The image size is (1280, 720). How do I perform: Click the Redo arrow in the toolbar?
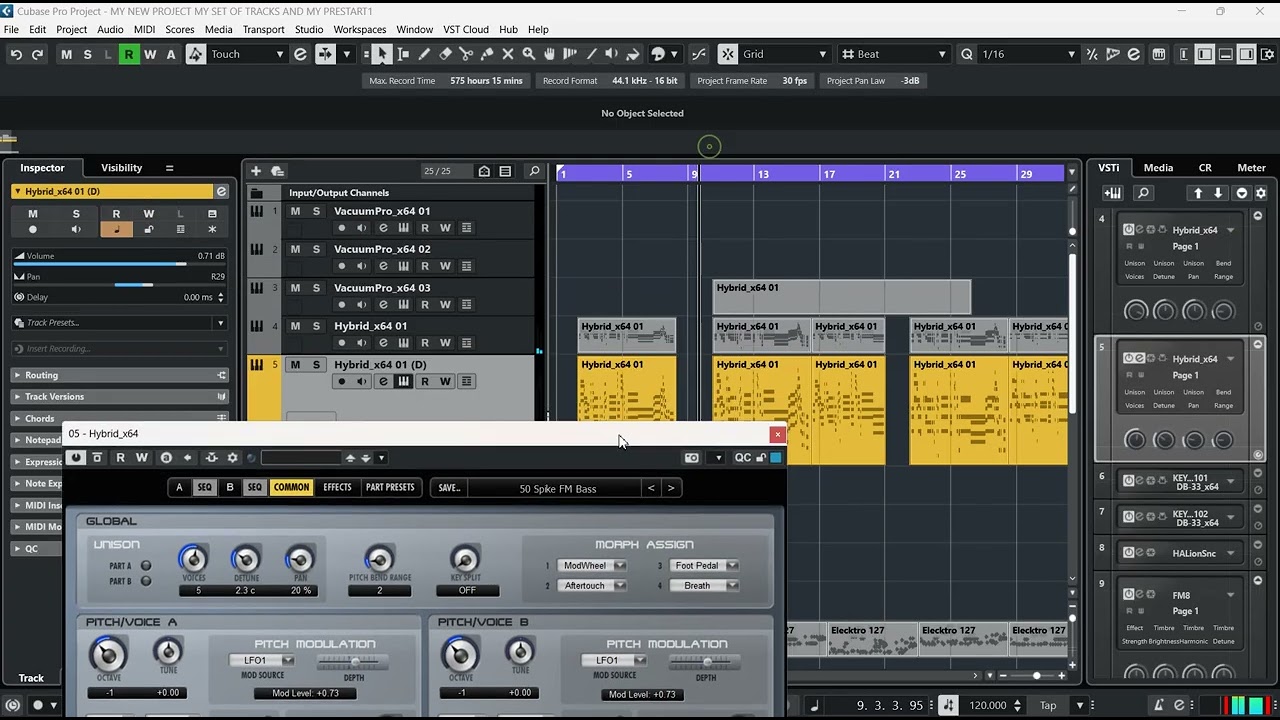coord(37,54)
